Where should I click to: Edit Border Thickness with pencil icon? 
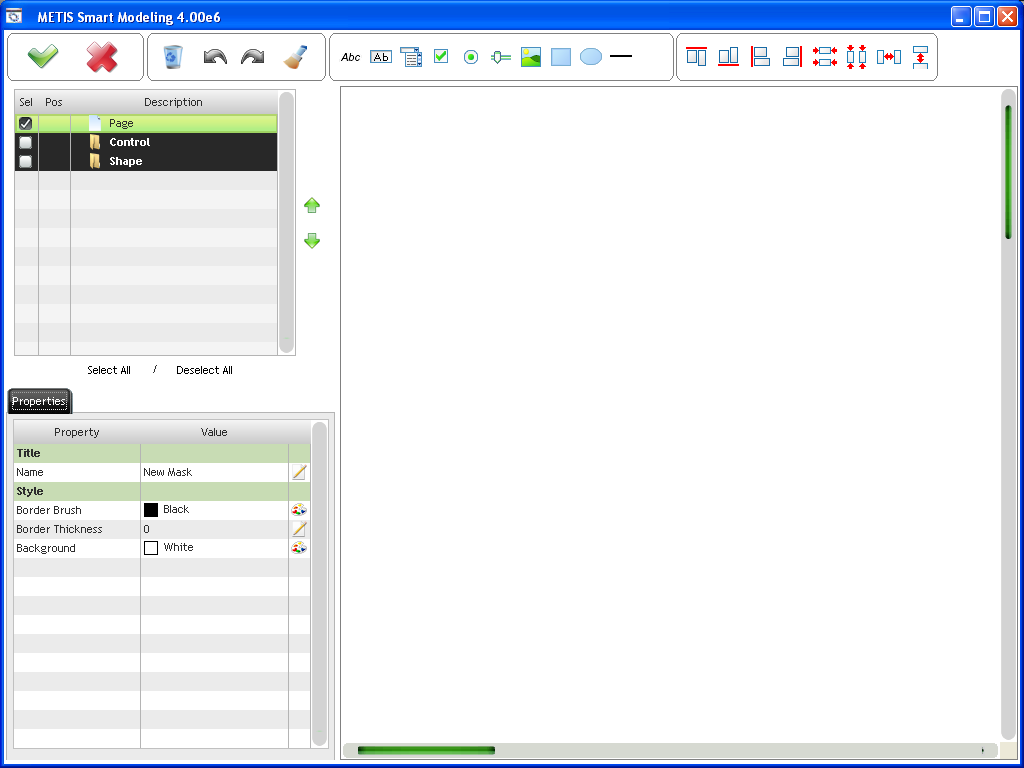(x=299, y=529)
